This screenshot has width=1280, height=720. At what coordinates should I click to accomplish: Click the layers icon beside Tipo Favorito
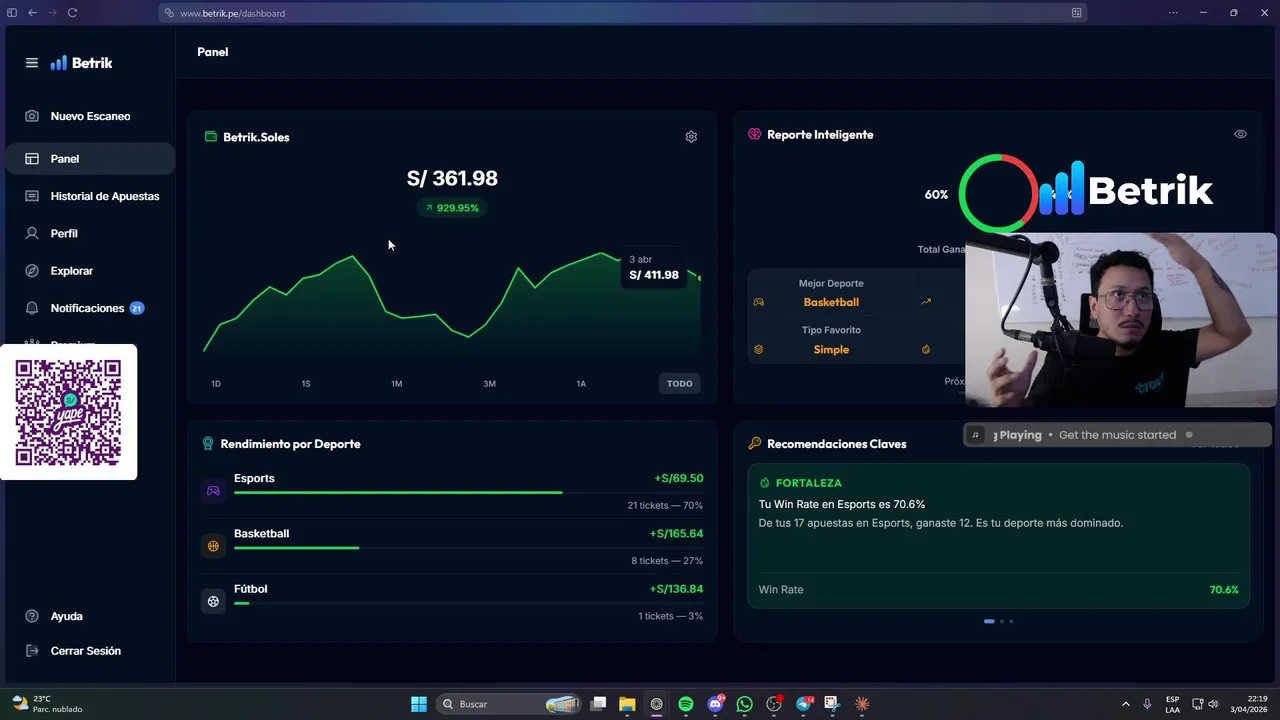[x=758, y=350]
